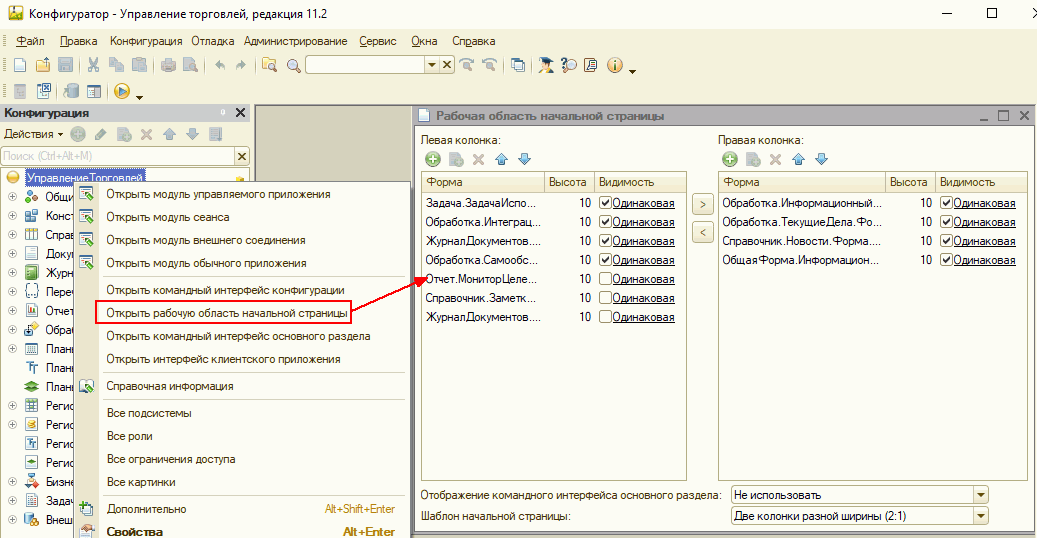1037x538 pixels.
Task: Uncheck visibility for Обработка.Самообс... row
Action: coord(605,259)
